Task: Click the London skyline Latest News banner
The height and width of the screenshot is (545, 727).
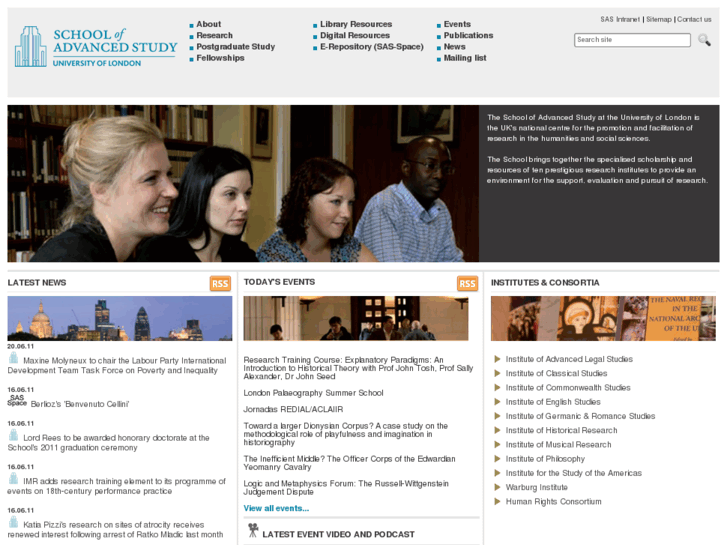Action: click(120, 319)
